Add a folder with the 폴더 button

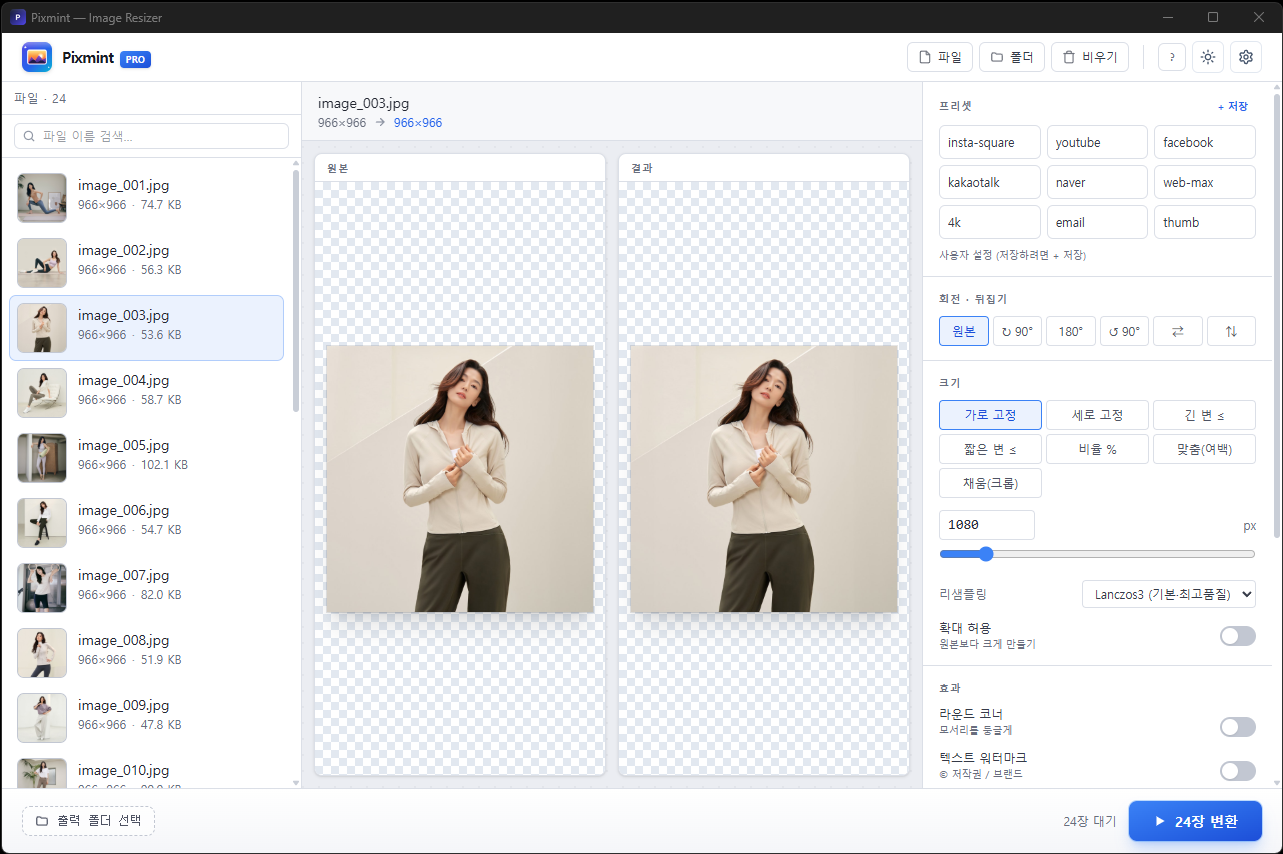click(x=1012, y=58)
